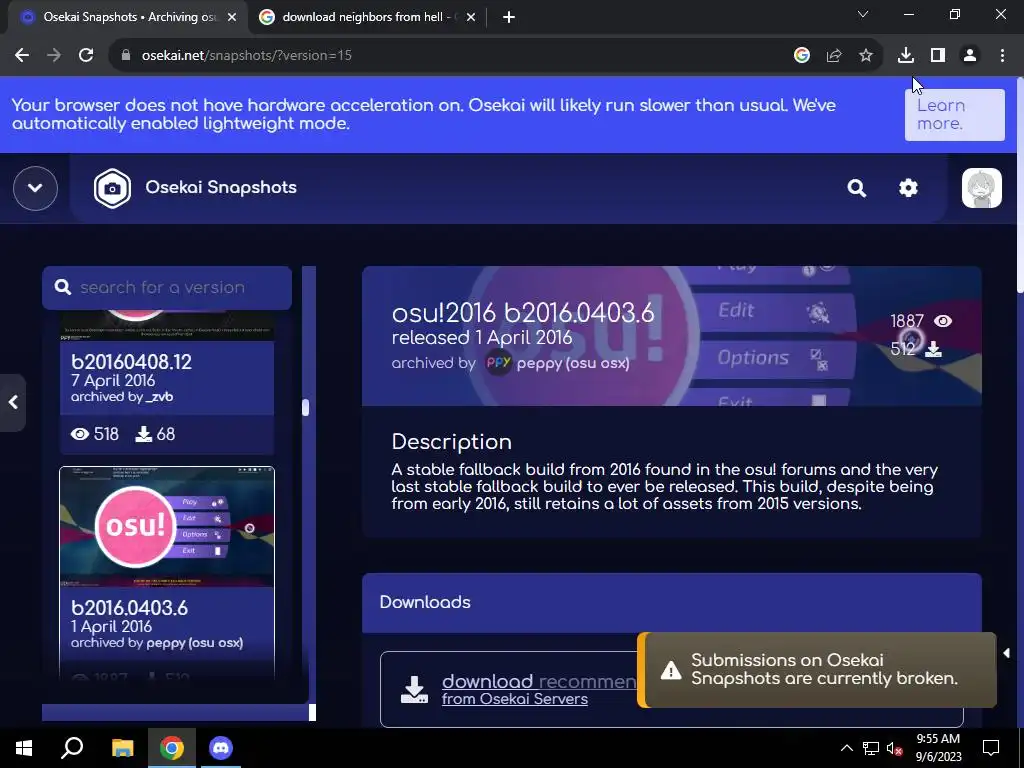Click the download recommended link
1024x768 pixels.
(539, 681)
